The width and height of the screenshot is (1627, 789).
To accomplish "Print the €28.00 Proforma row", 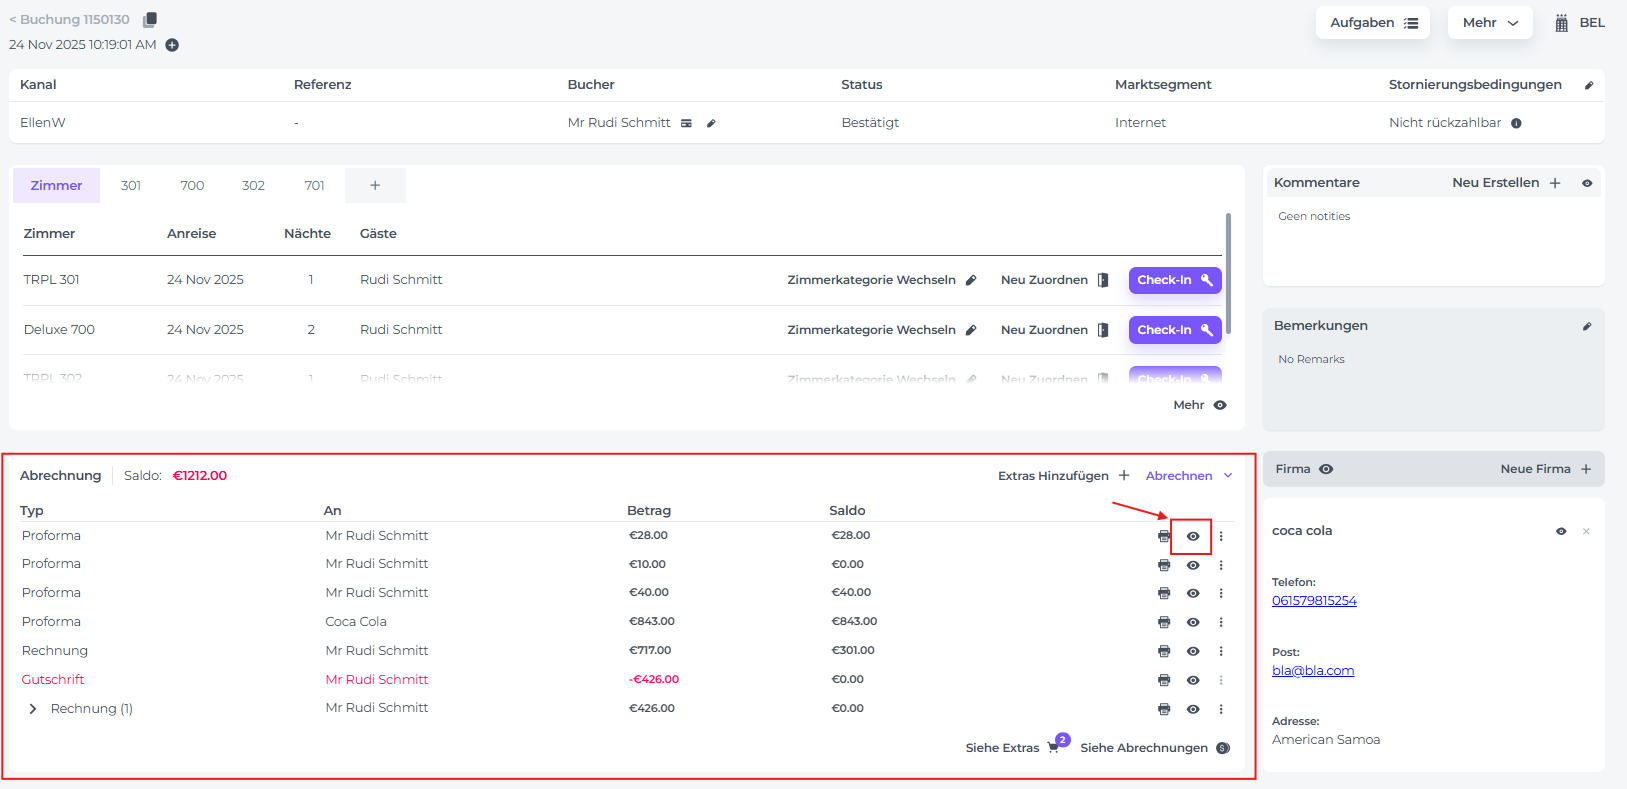I will [1164, 536].
